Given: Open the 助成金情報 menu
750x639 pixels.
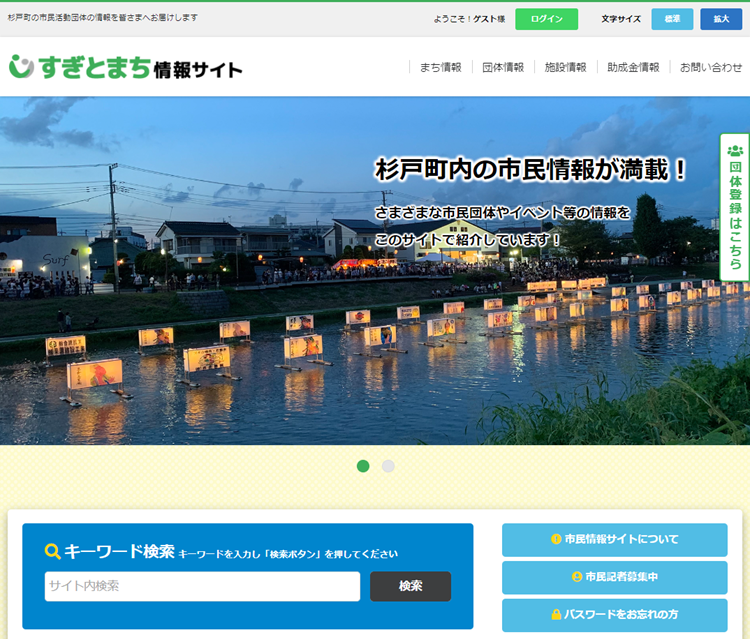Looking at the screenshot, I should (x=633, y=68).
